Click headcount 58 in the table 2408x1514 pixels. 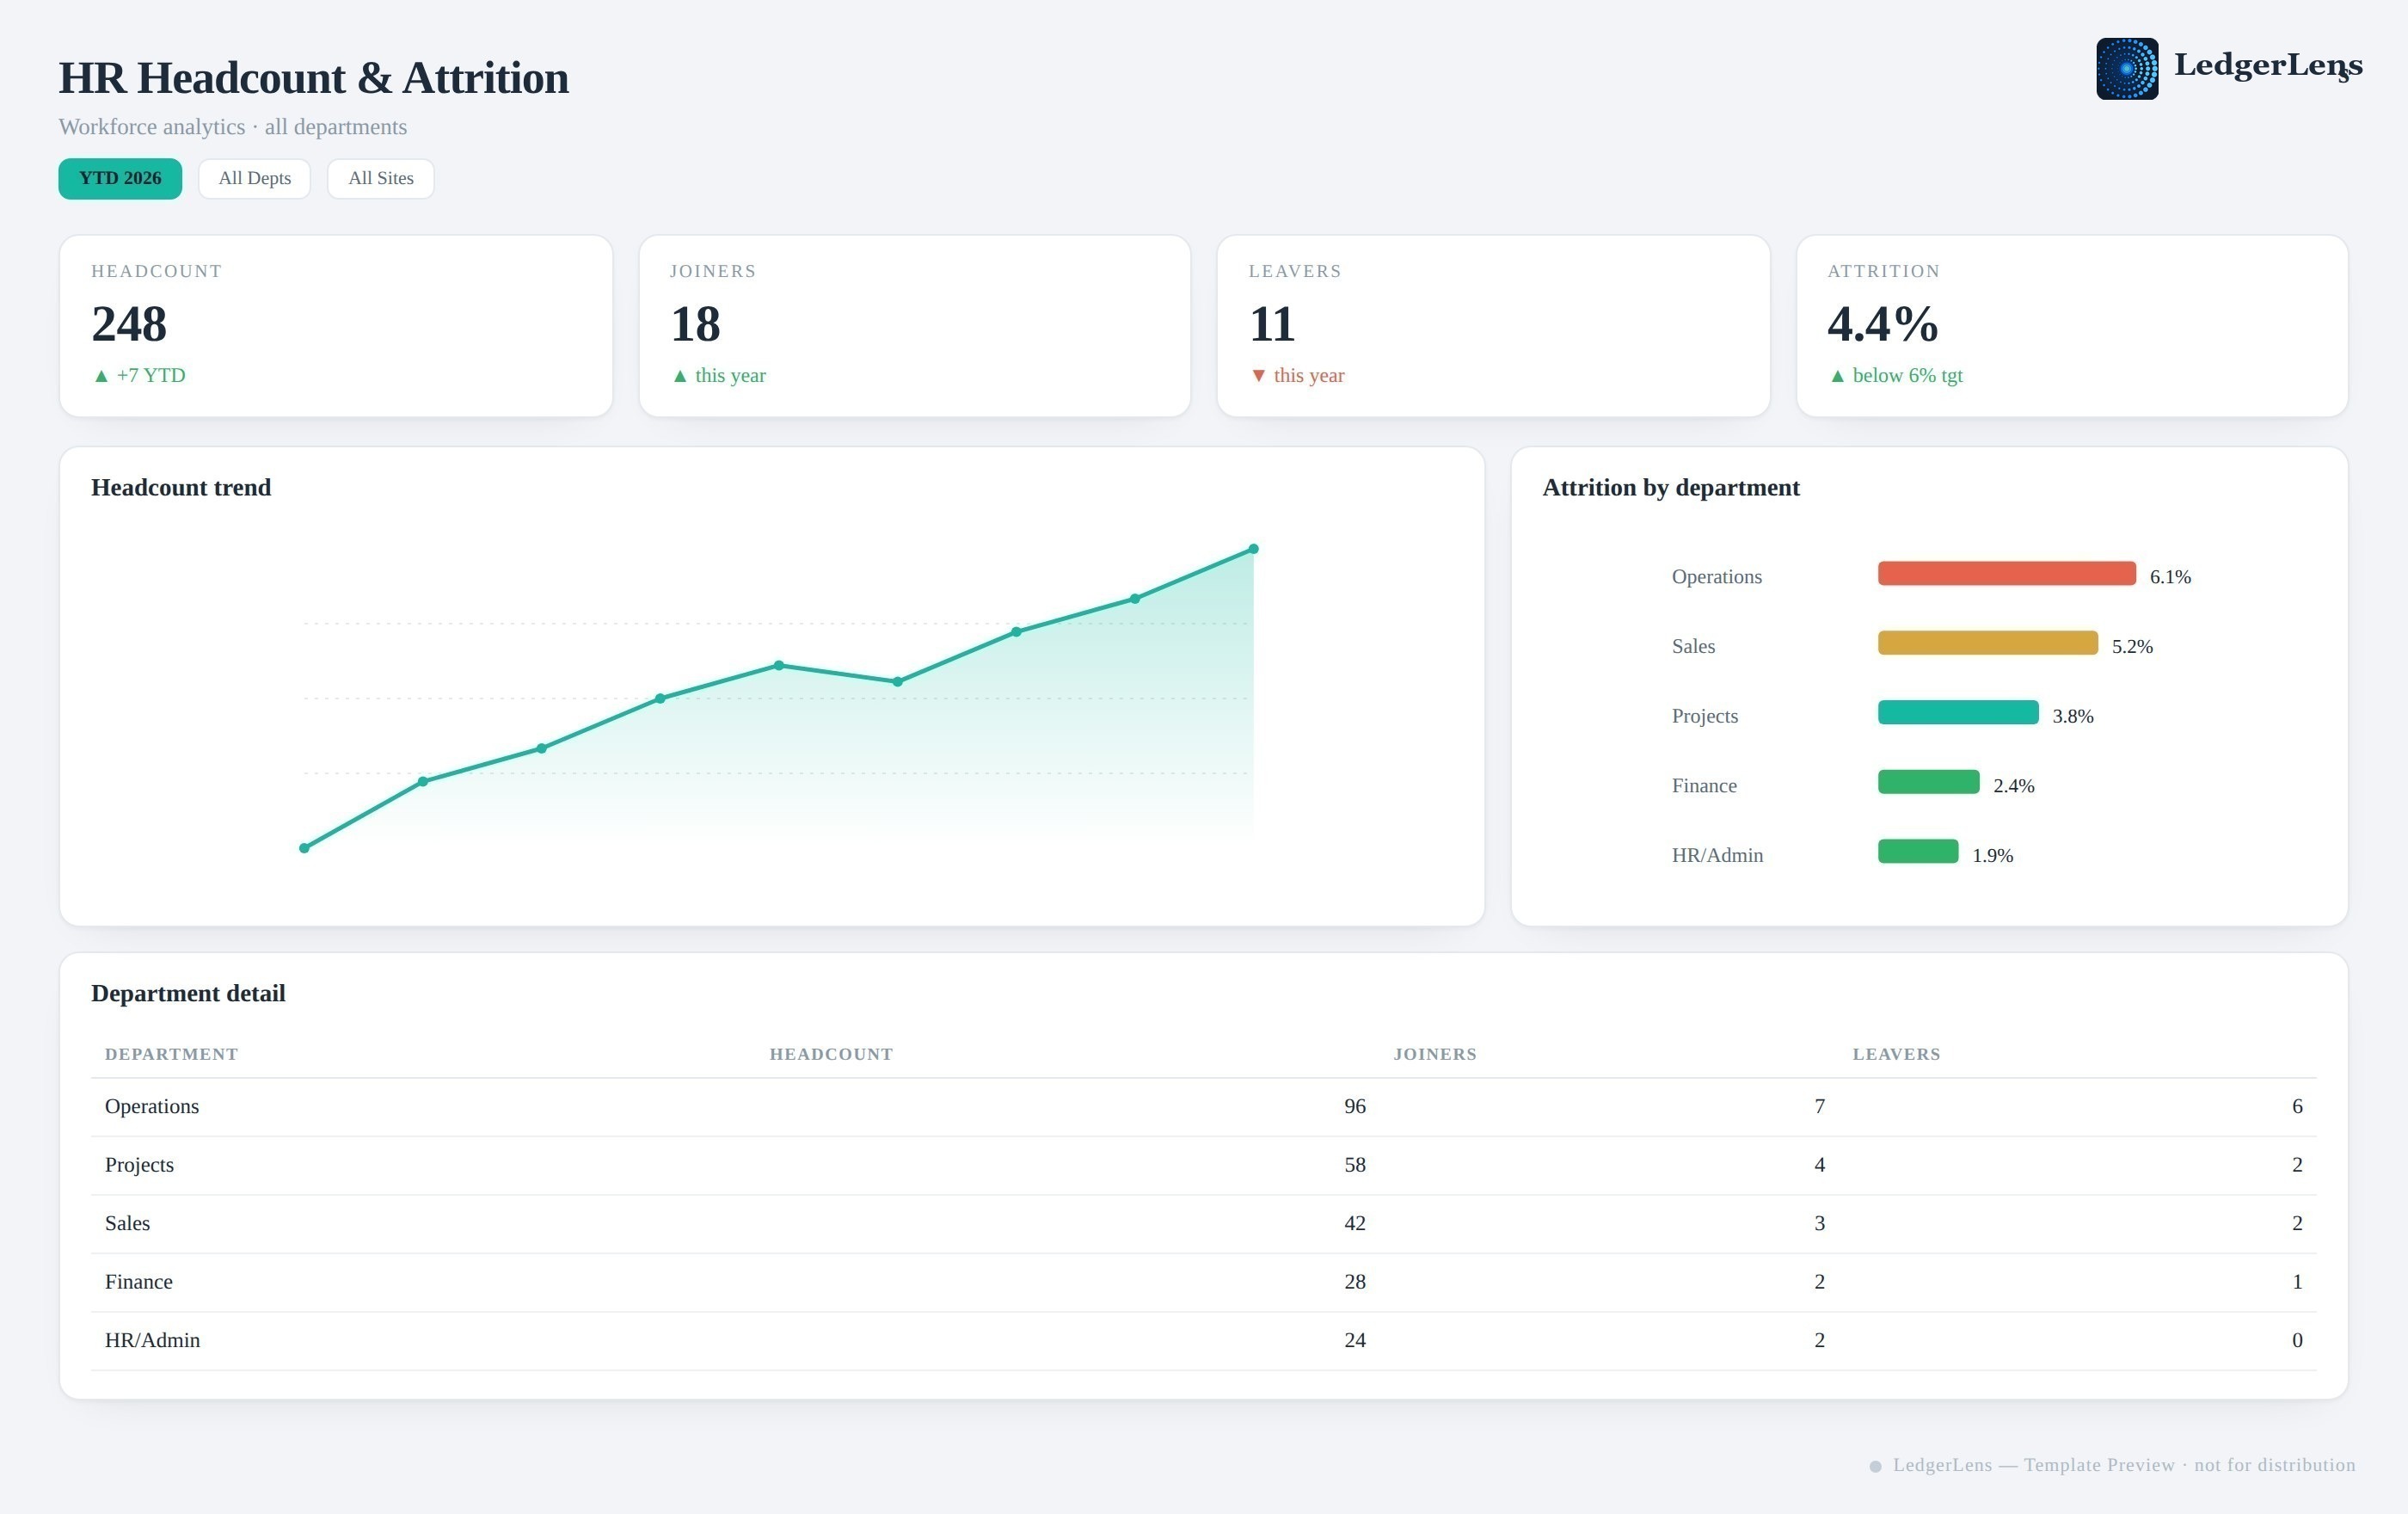point(1355,1165)
